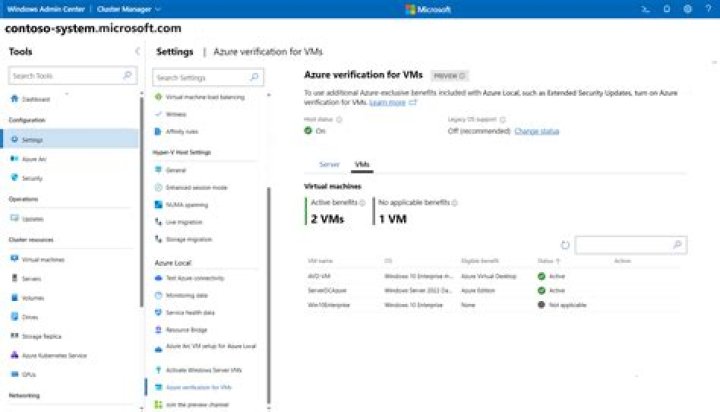Select the Win10Enterprise VM row name
The width and height of the screenshot is (720, 412).
tap(328, 305)
